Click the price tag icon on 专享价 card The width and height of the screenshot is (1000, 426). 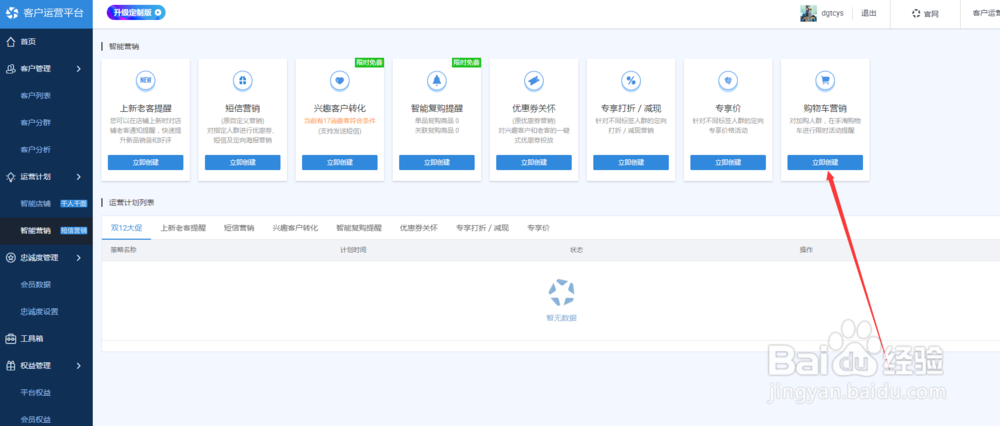point(728,80)
